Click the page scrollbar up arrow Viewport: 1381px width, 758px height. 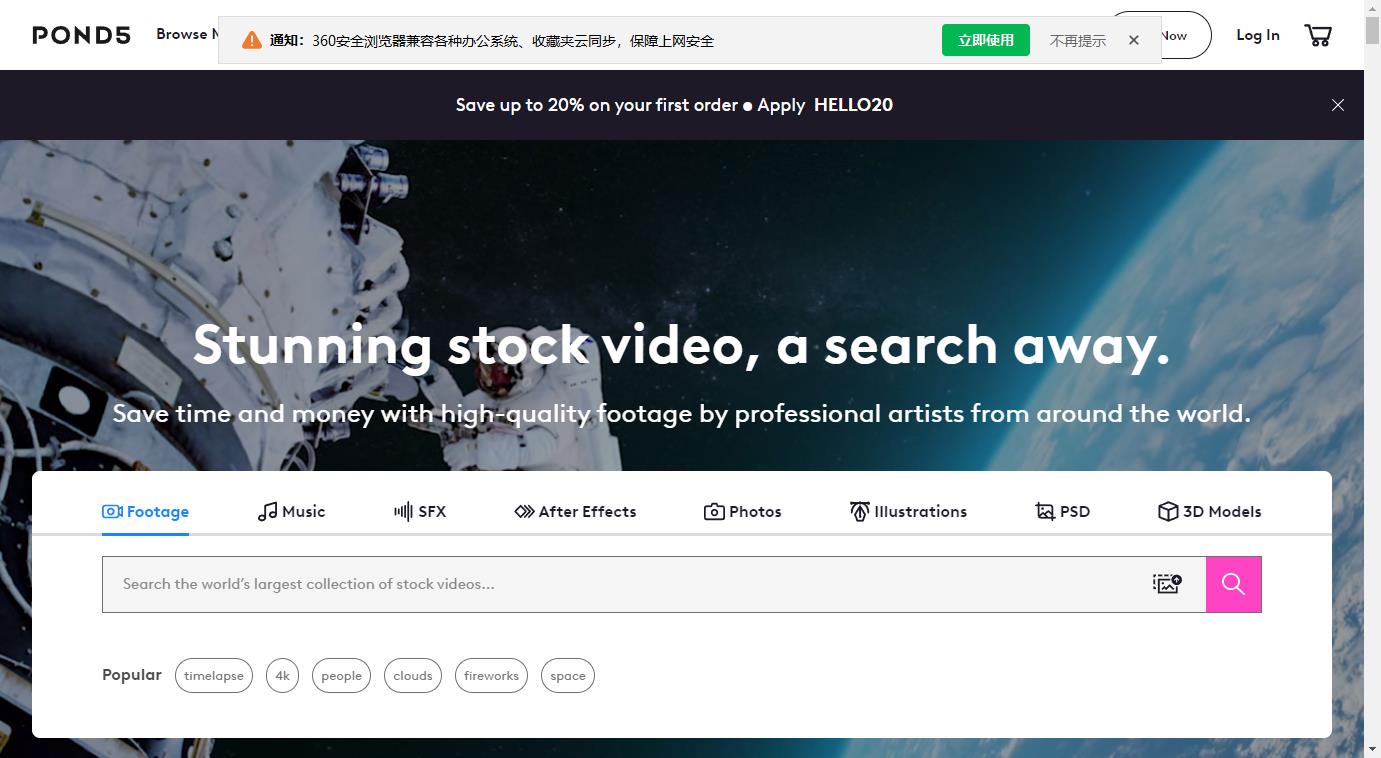pyautogui.click(x=1372, y=8)
